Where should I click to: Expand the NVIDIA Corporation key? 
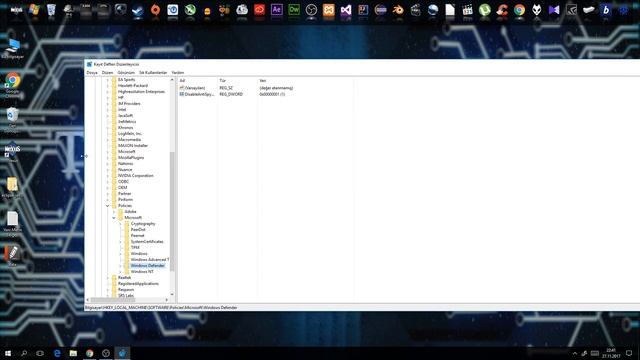tap(108, 176)
